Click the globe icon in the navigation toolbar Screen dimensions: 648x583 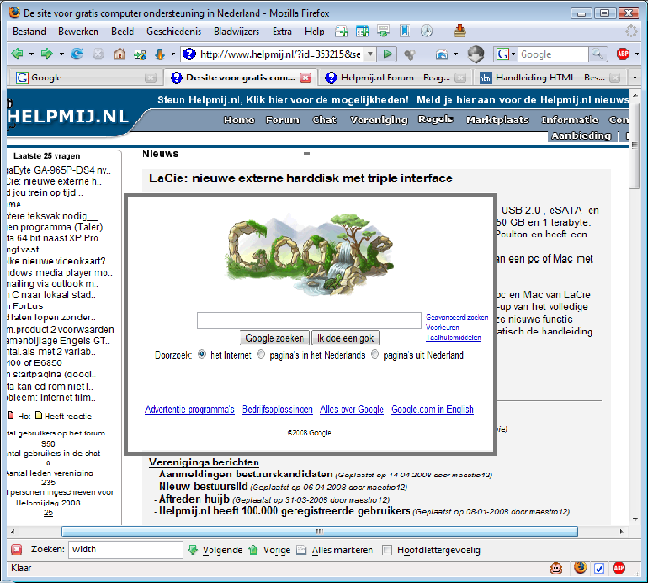476,54
